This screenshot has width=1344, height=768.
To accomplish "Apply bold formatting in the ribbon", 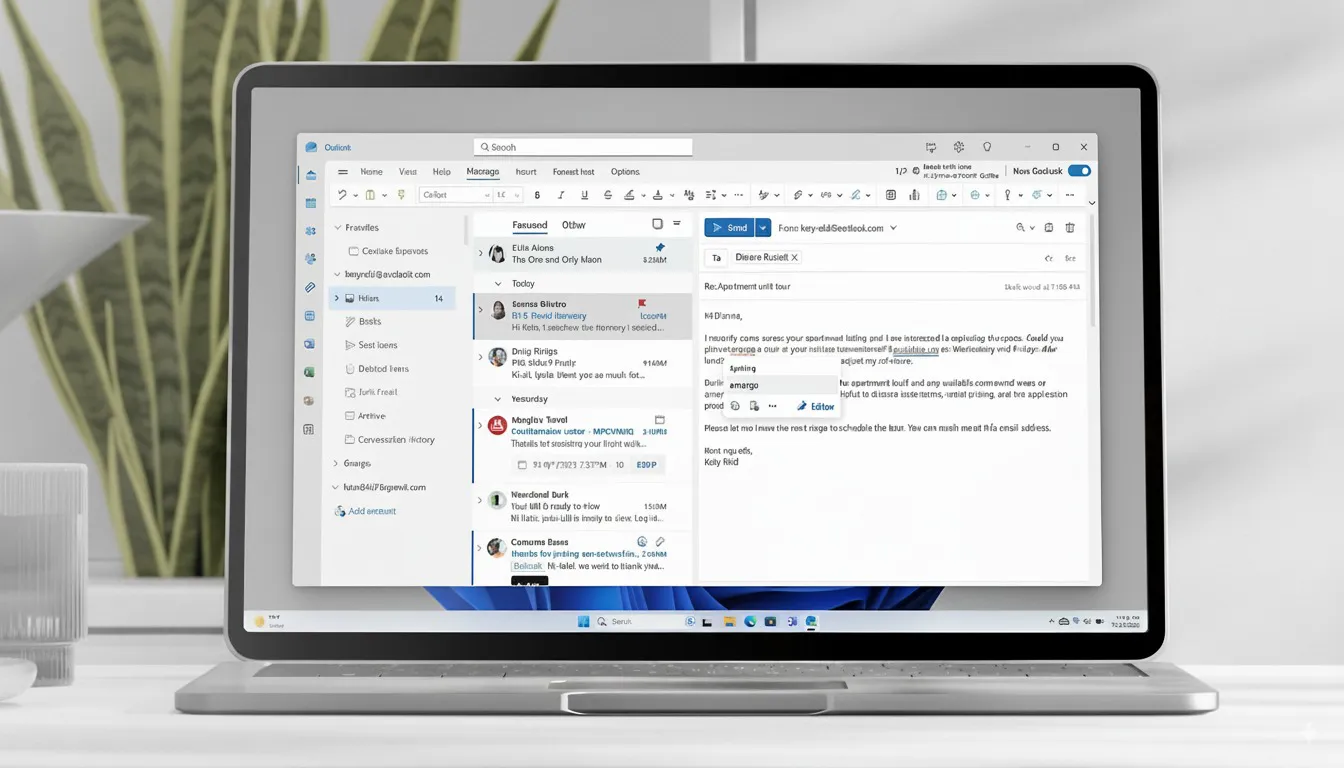I will point(537,195).
